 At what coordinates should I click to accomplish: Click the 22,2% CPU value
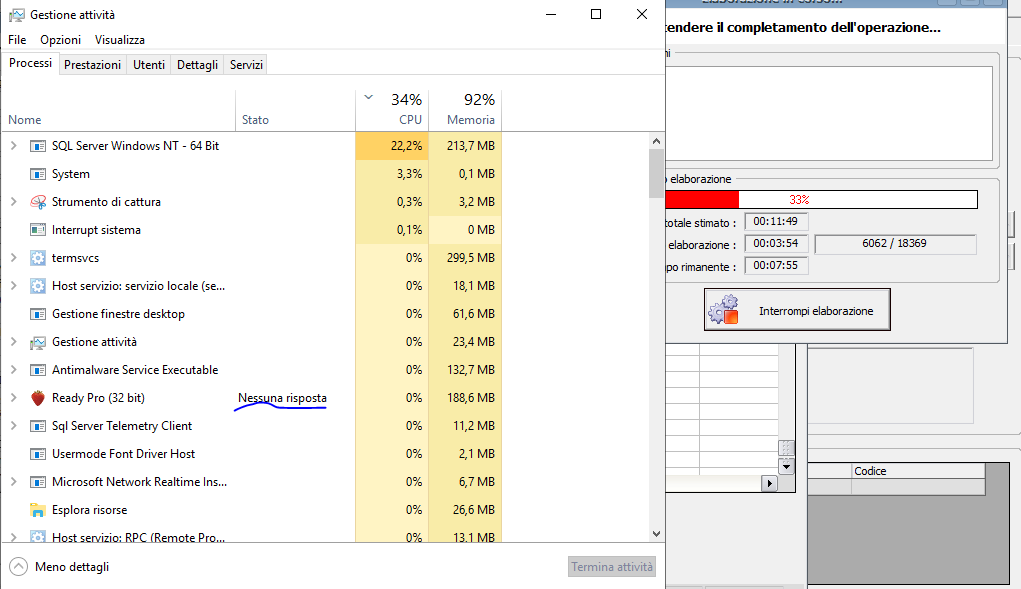406,146
